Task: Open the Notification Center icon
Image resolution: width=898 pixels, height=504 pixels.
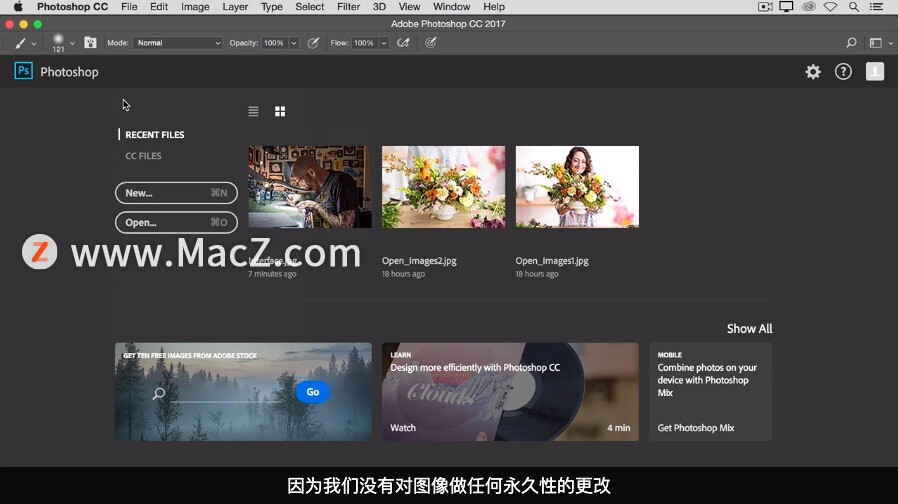Action: (876, 7)
